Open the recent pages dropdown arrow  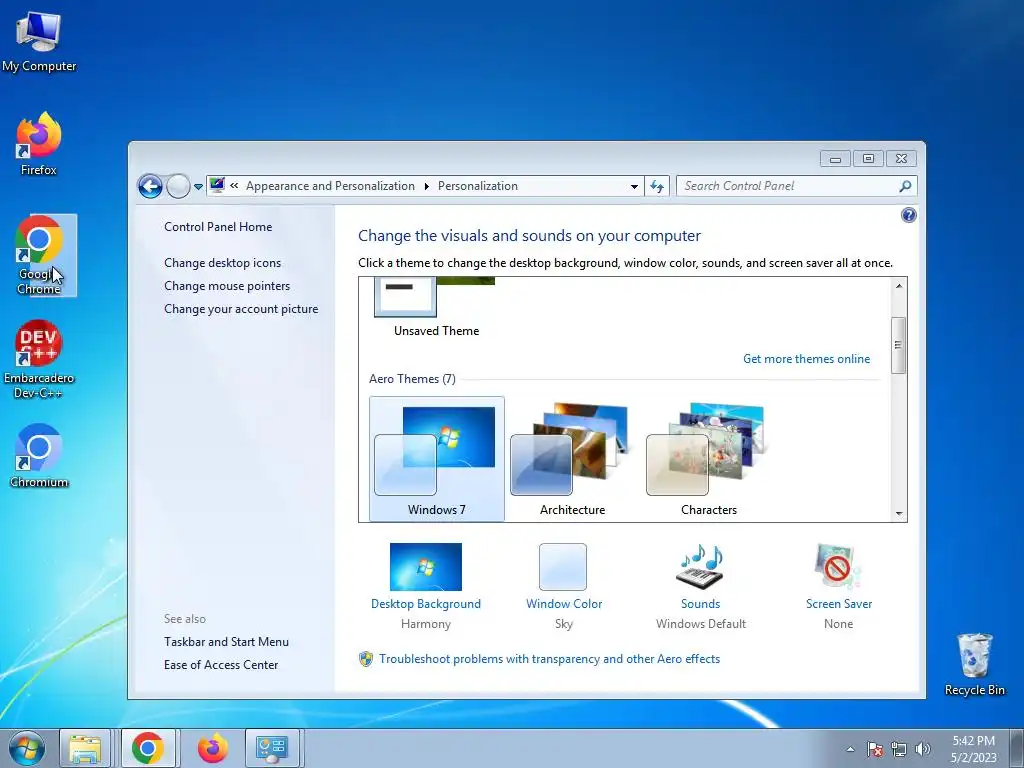[198, 187]
